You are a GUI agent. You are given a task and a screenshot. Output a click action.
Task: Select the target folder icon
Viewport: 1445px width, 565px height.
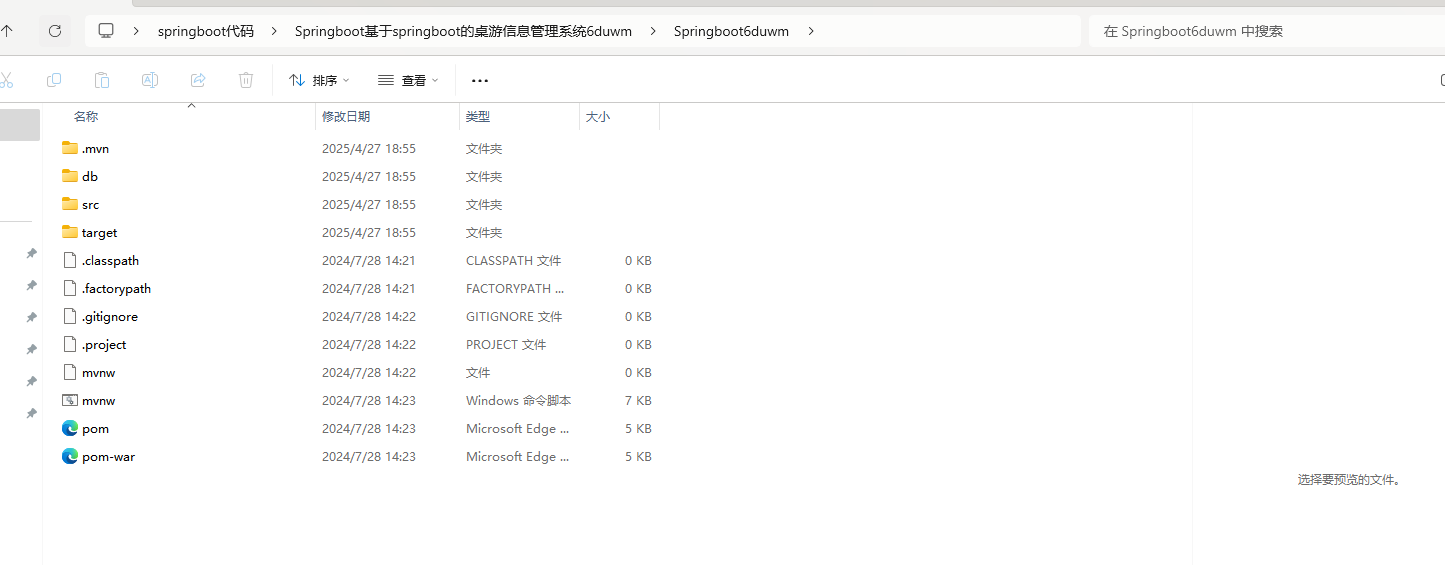[x=70, y=232]
